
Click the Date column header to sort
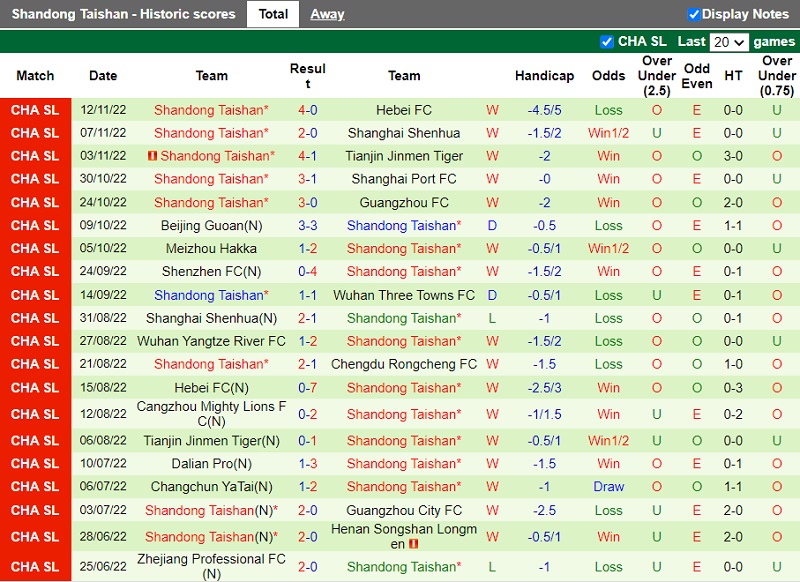tap(102, 76)
